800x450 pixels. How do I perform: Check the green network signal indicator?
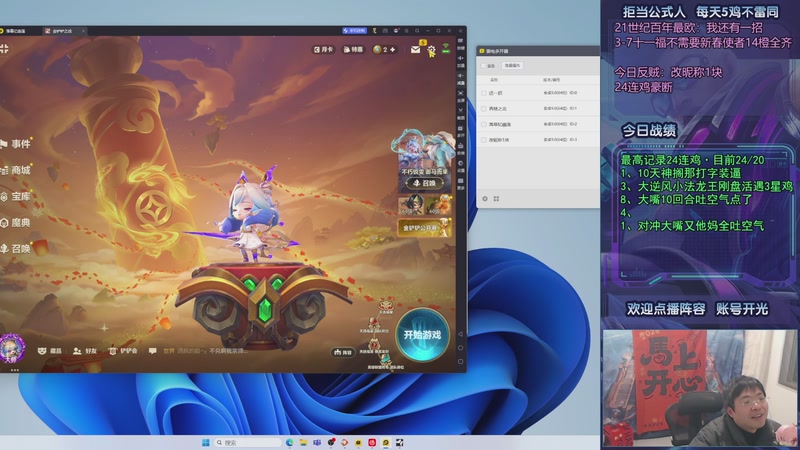pyautogui.click(x=446, y=48)
